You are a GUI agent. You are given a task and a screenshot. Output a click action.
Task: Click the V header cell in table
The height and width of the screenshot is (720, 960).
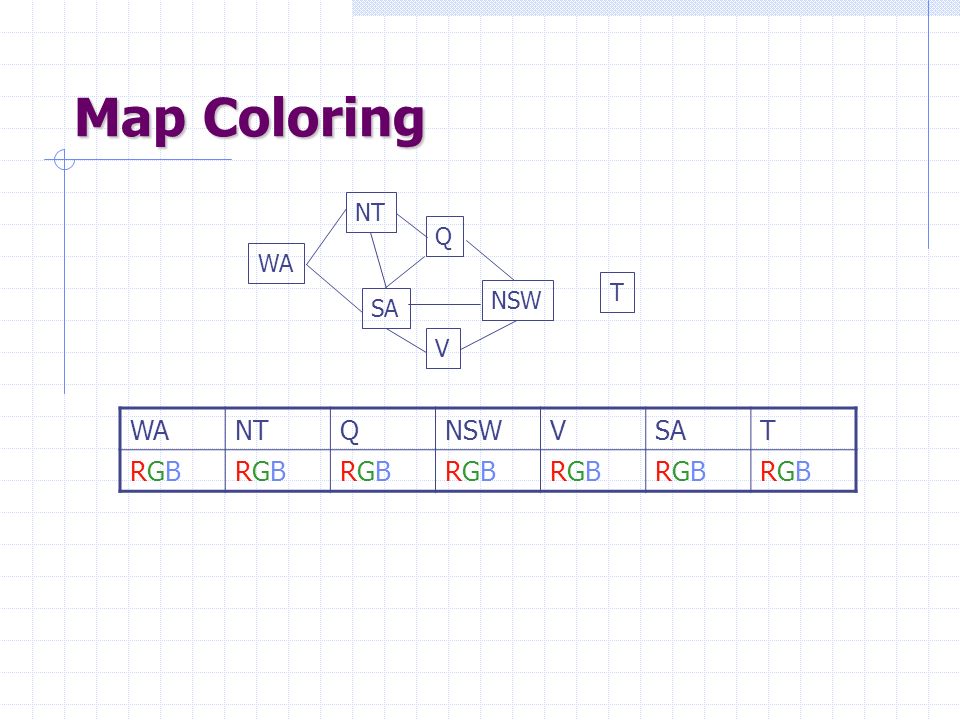pyautogui.click(x=593, y=430)
